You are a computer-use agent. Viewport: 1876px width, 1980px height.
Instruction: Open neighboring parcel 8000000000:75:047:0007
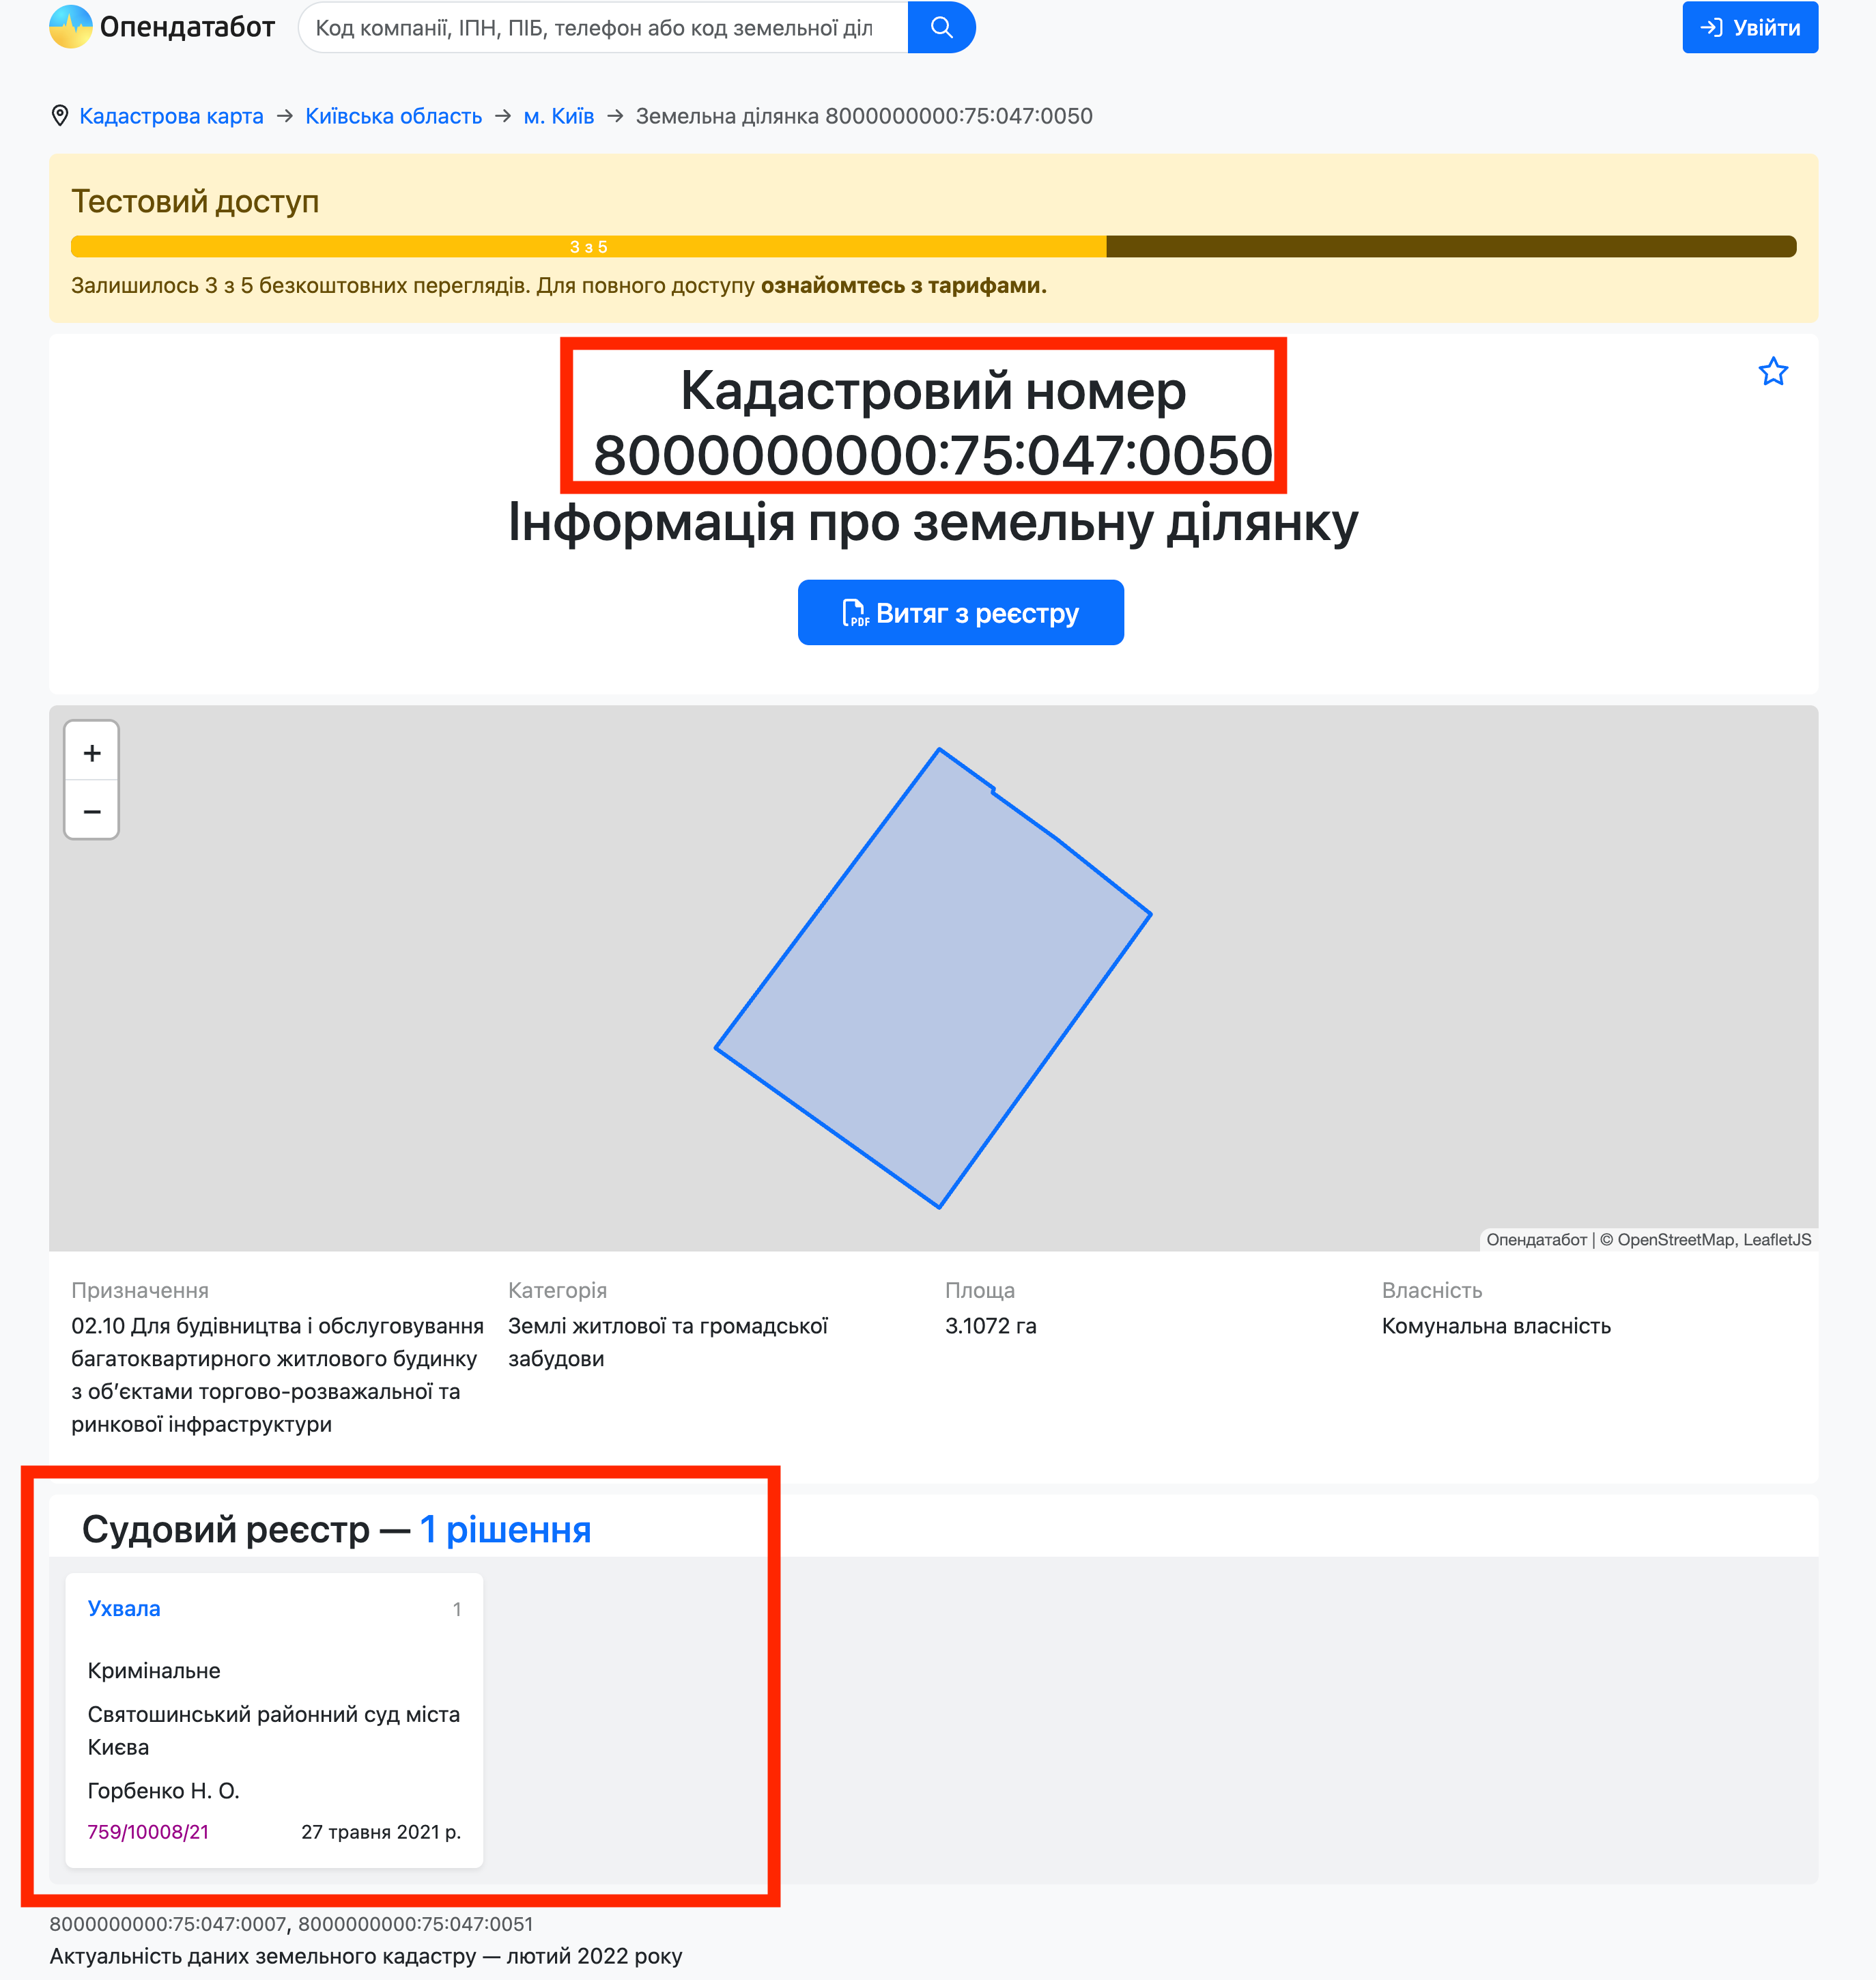pos(168,1924)
